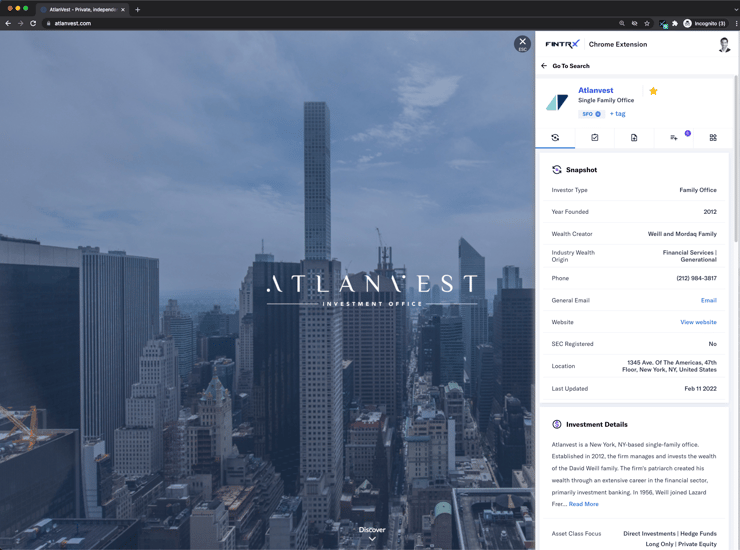Click the ATLANVEST website logo
Screen dimensions: 740x550
pos(372,289)
